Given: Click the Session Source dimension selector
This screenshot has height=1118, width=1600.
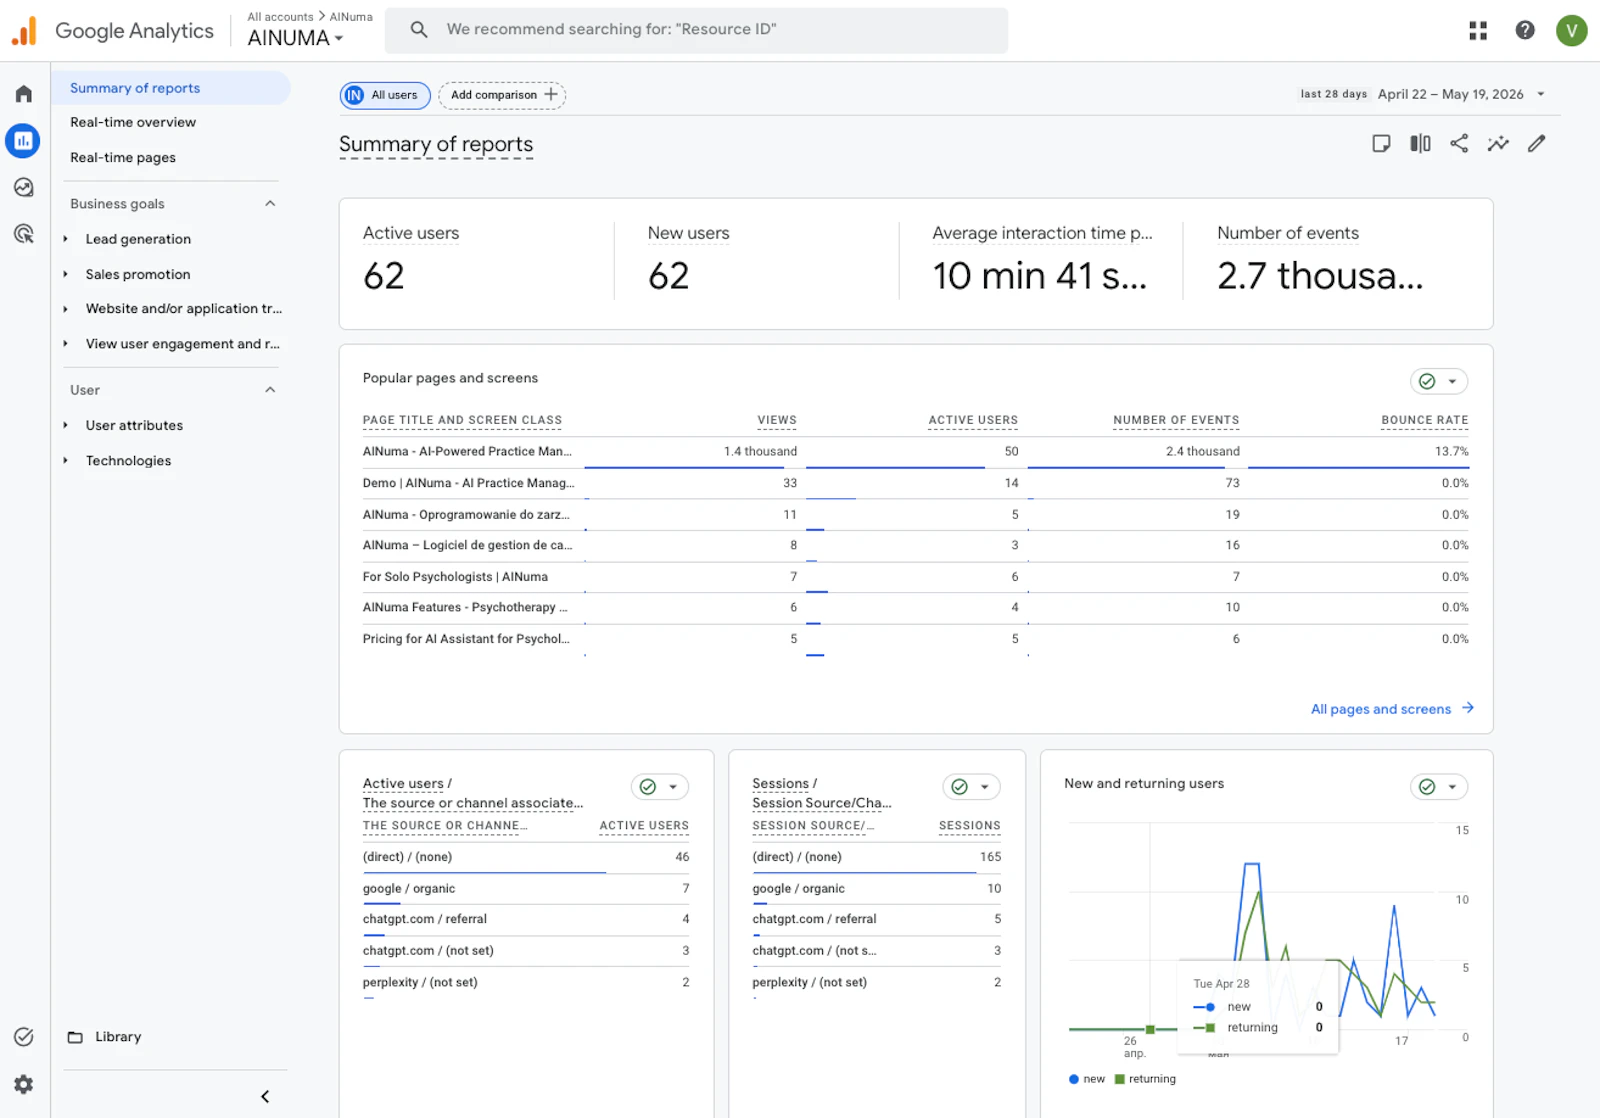Looking at the screenshot, I should tap(822, 803).
